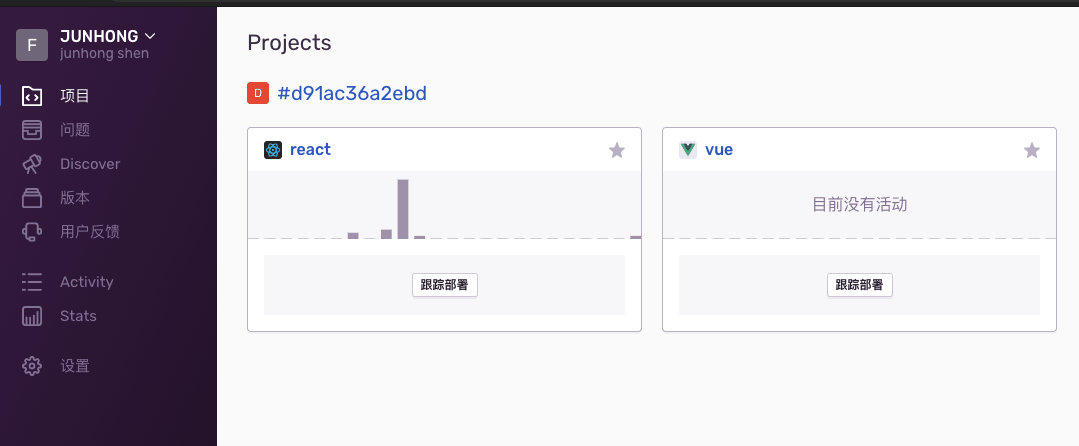This screenshot has width=1079, height=446.
Task: Open the vue project link
Action: (x=719, y=150)
